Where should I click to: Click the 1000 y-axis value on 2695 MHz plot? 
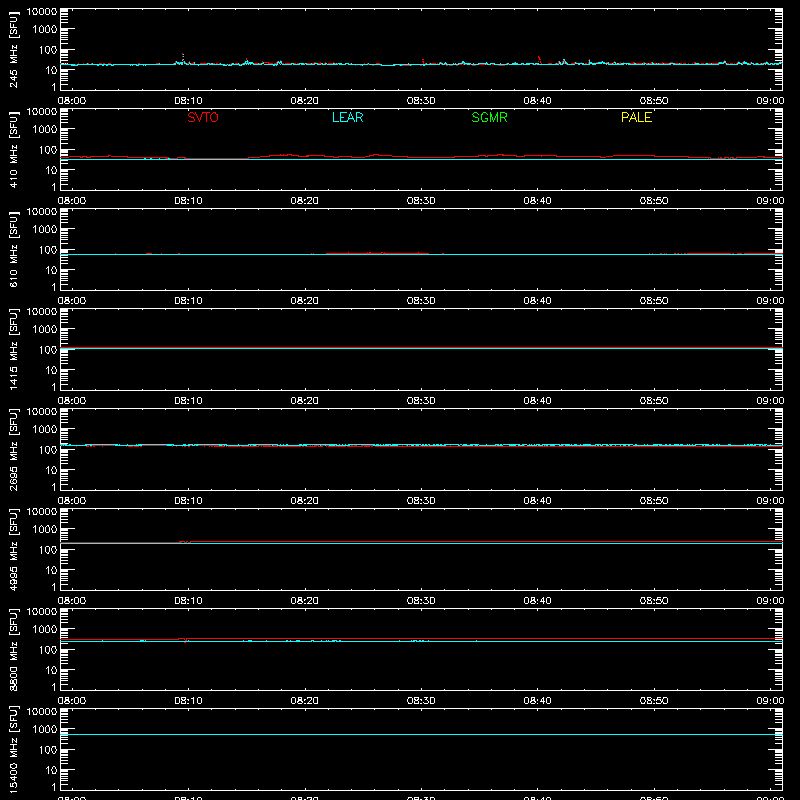[x=45, y=430]
